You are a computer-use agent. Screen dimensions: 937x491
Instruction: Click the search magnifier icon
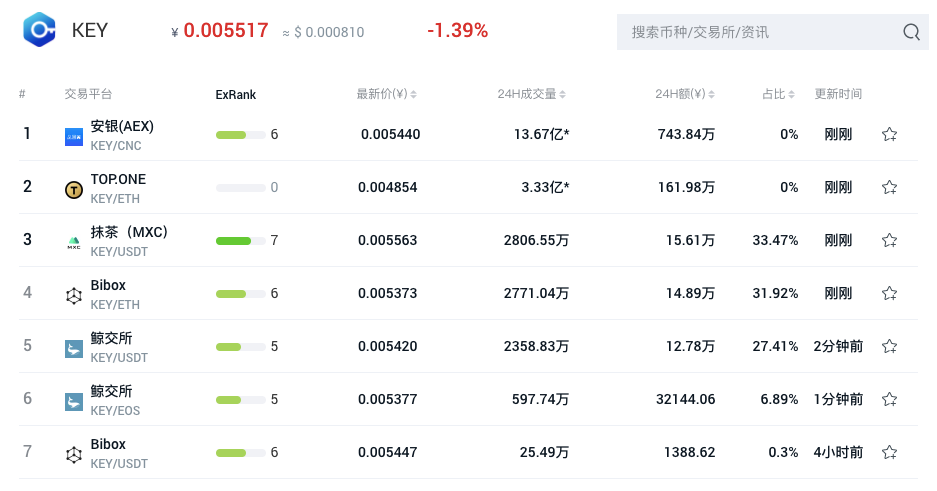pyautogui.click(x=911, y=32)
